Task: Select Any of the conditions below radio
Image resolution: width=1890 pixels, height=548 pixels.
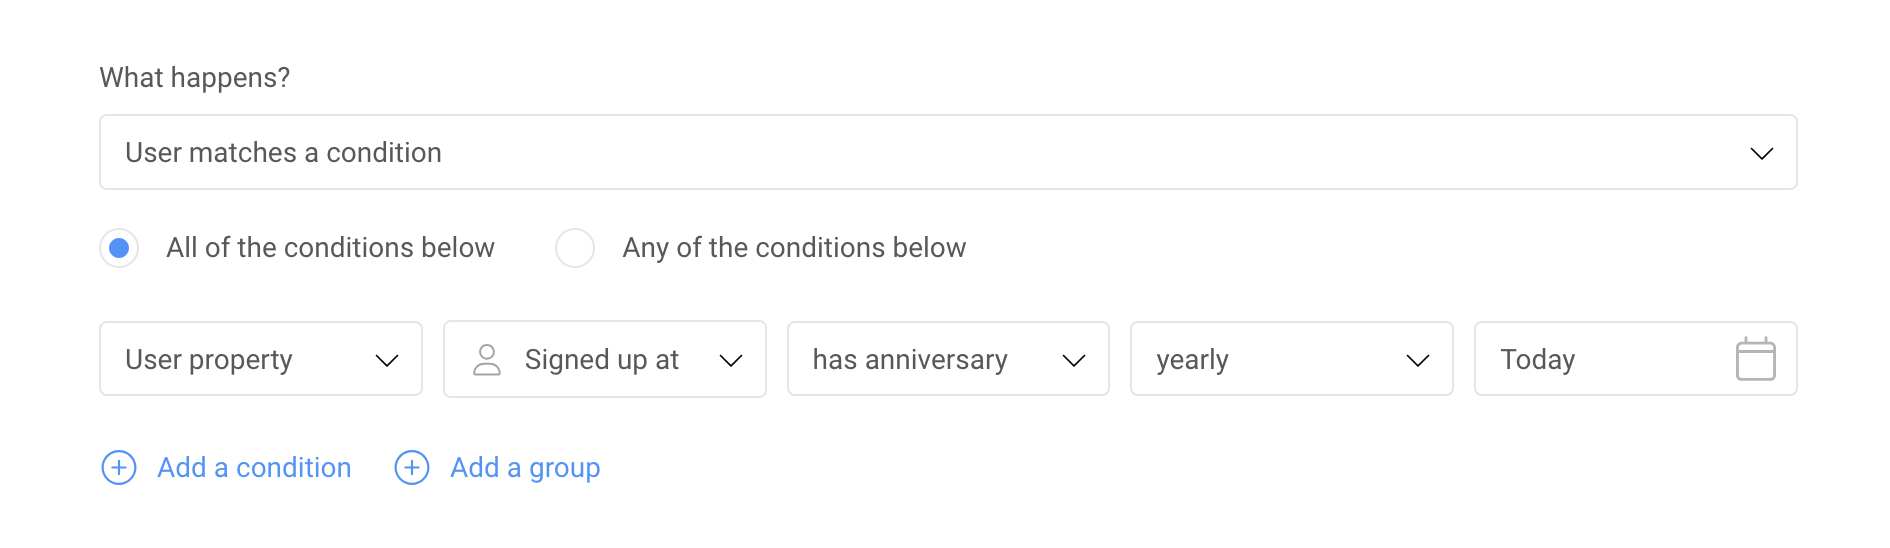Action: click(575, 248)
